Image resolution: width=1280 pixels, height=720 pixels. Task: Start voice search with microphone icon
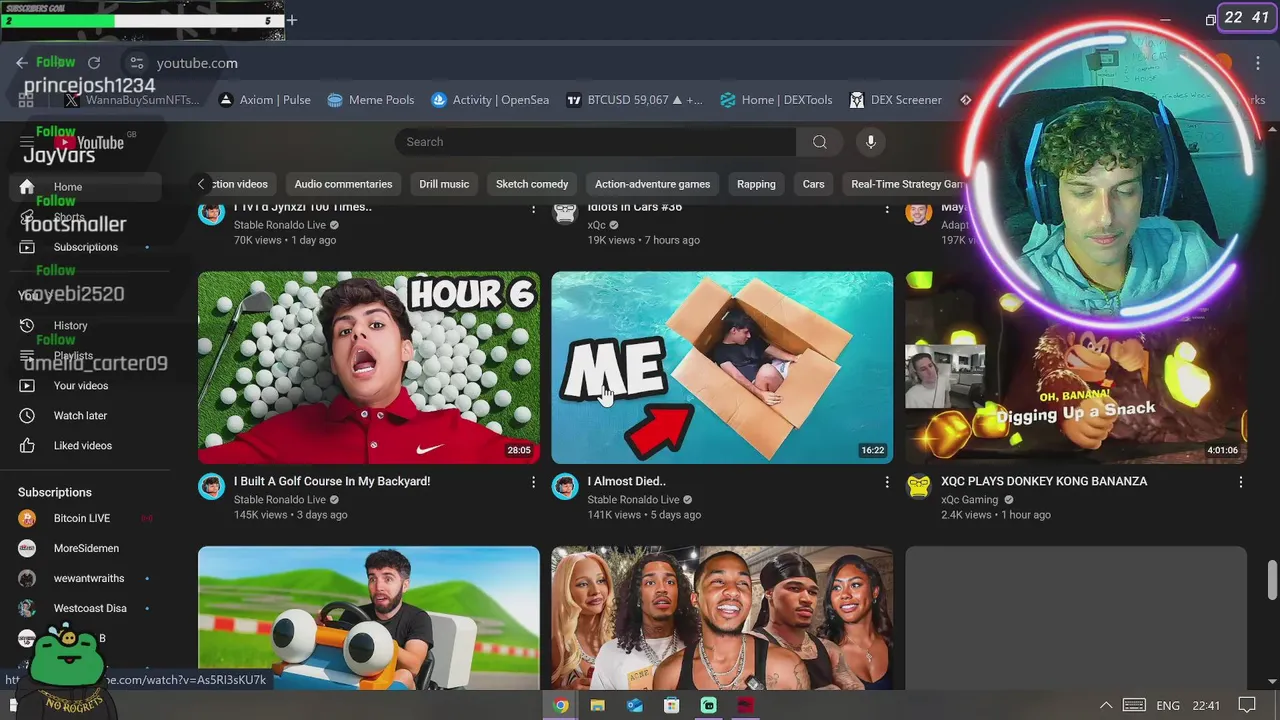871,142
